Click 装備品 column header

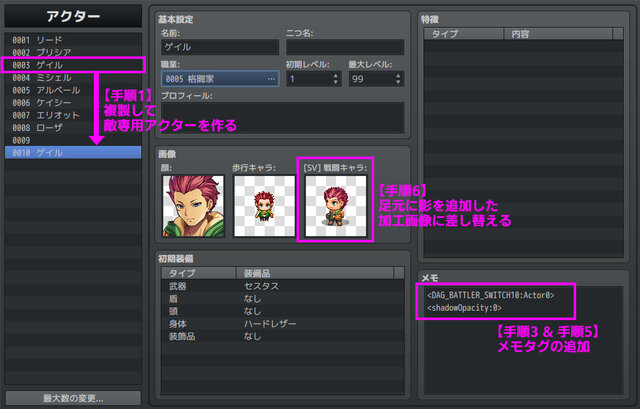[x=315, y=273]
